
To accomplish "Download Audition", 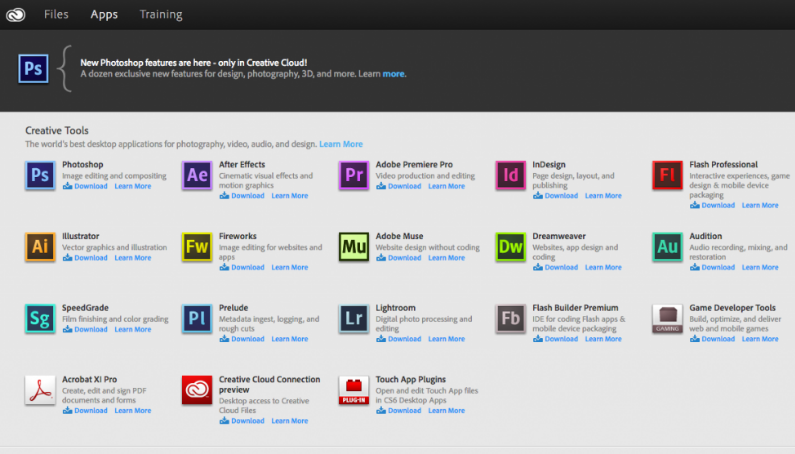I will [712, 267].
